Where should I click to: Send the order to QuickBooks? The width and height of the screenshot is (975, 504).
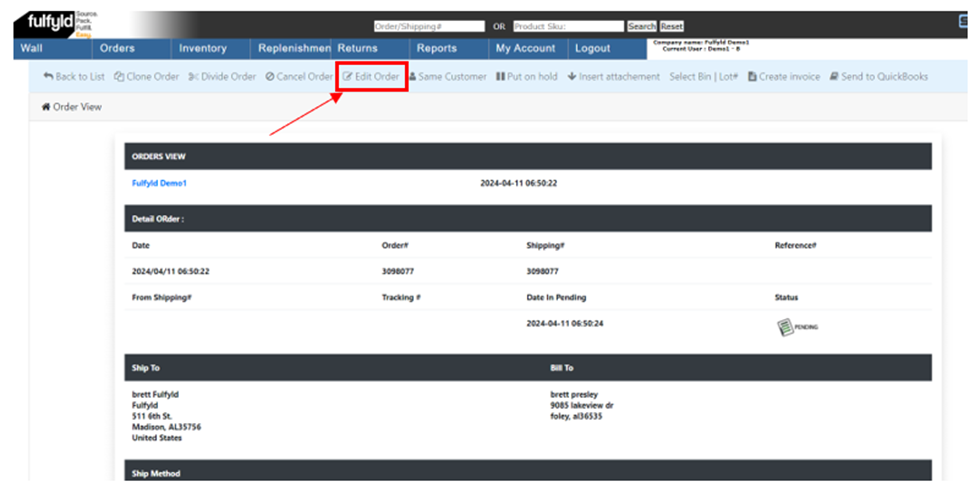pyautogui.click(x=878, y=77)
